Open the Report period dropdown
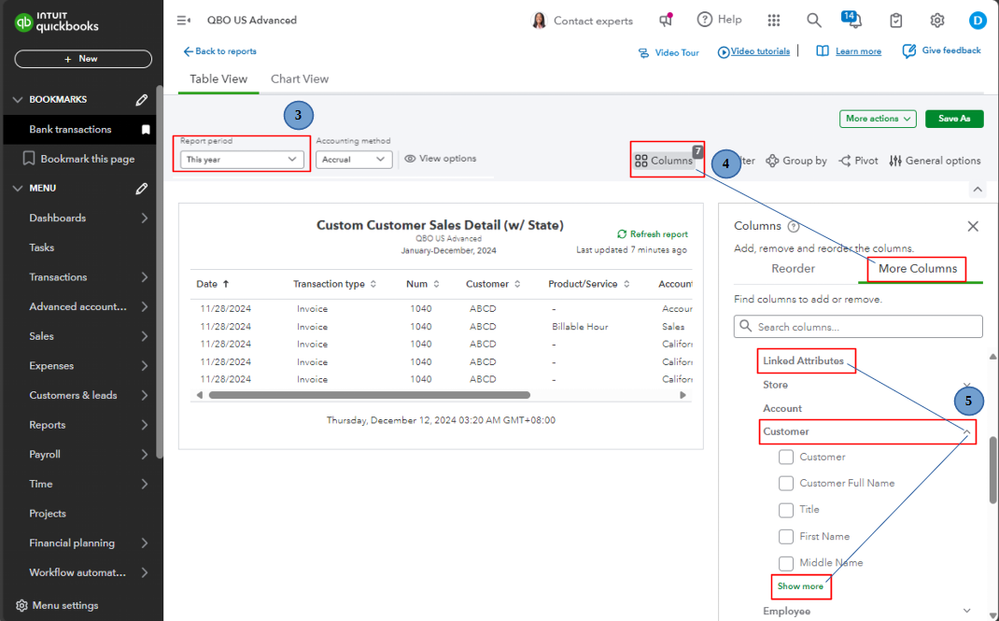 241,159
